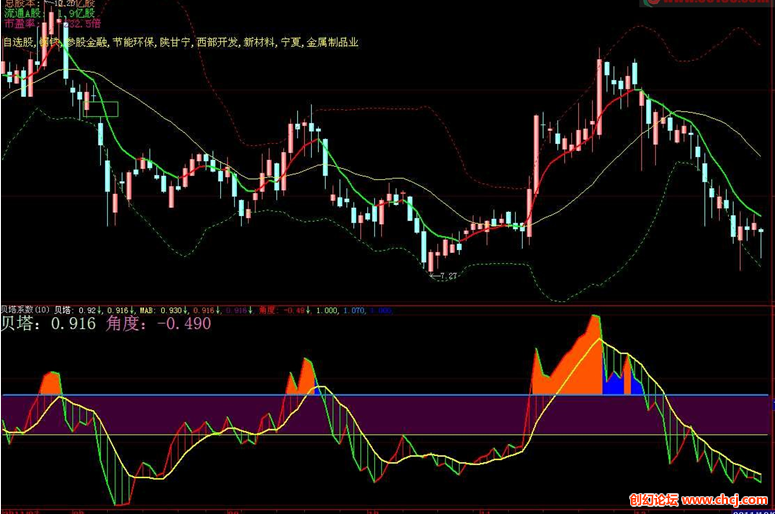Click the 金属制品业 industry tag
The width and height of the screenshot is (775, 514).
point(332,43)
